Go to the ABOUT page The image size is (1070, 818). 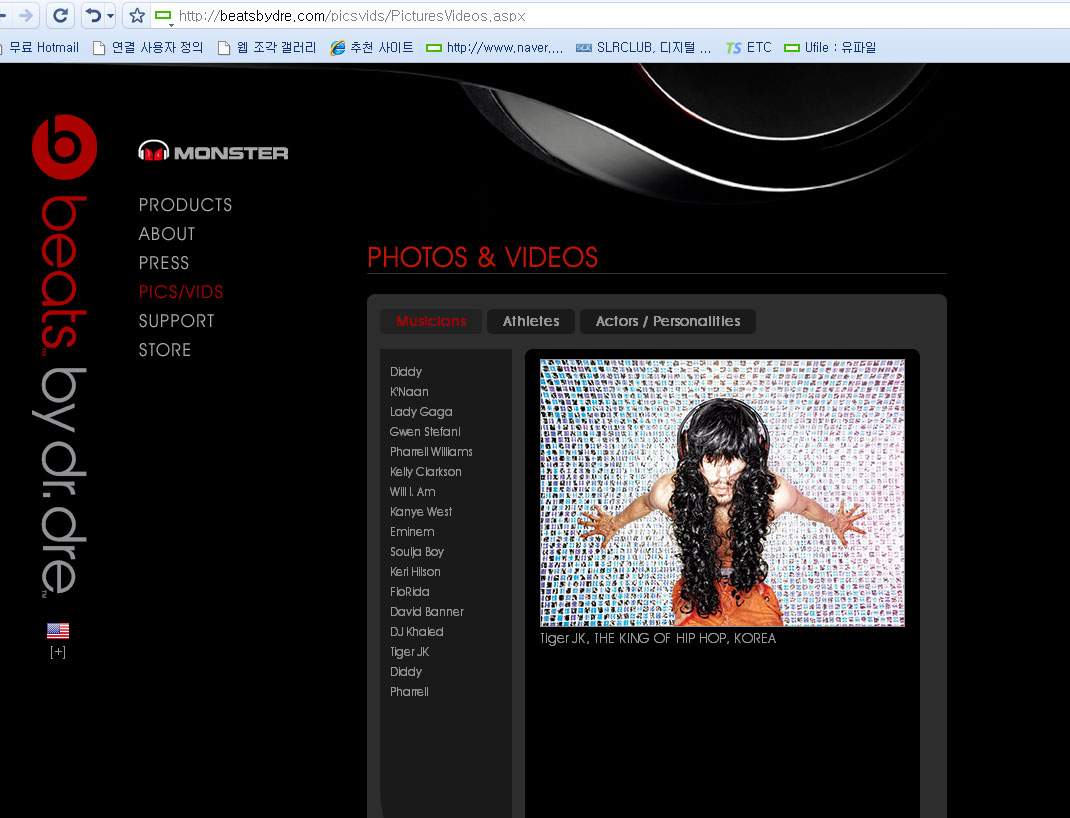click(167, 234)
